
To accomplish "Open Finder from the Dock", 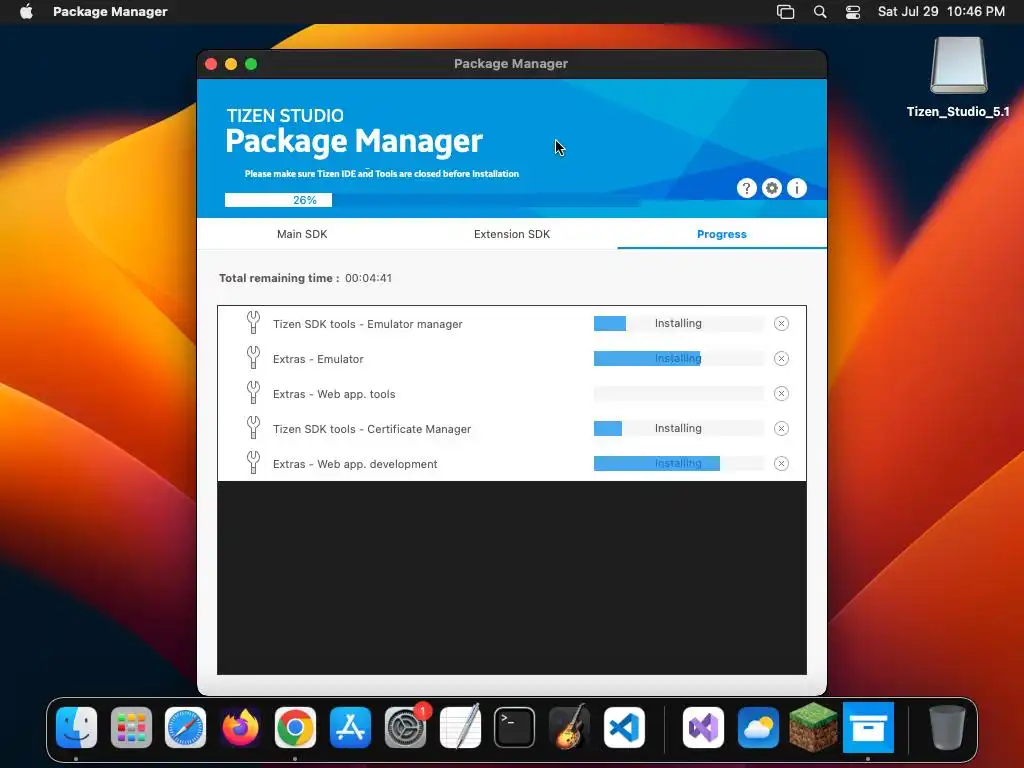I will pyautogui.click(x=76, y=727).
